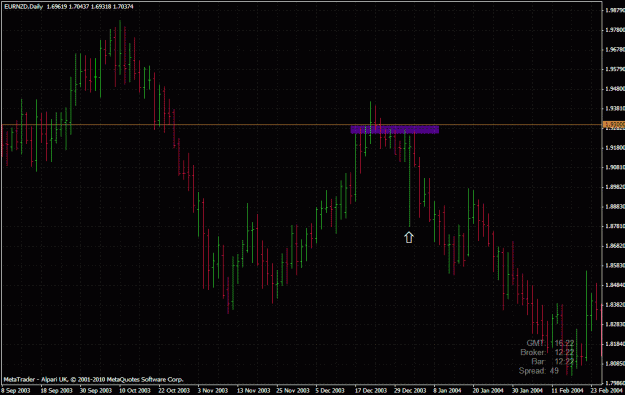Click the '20 Jan 2004' date label
625x395 pixels.
(488, 390)
